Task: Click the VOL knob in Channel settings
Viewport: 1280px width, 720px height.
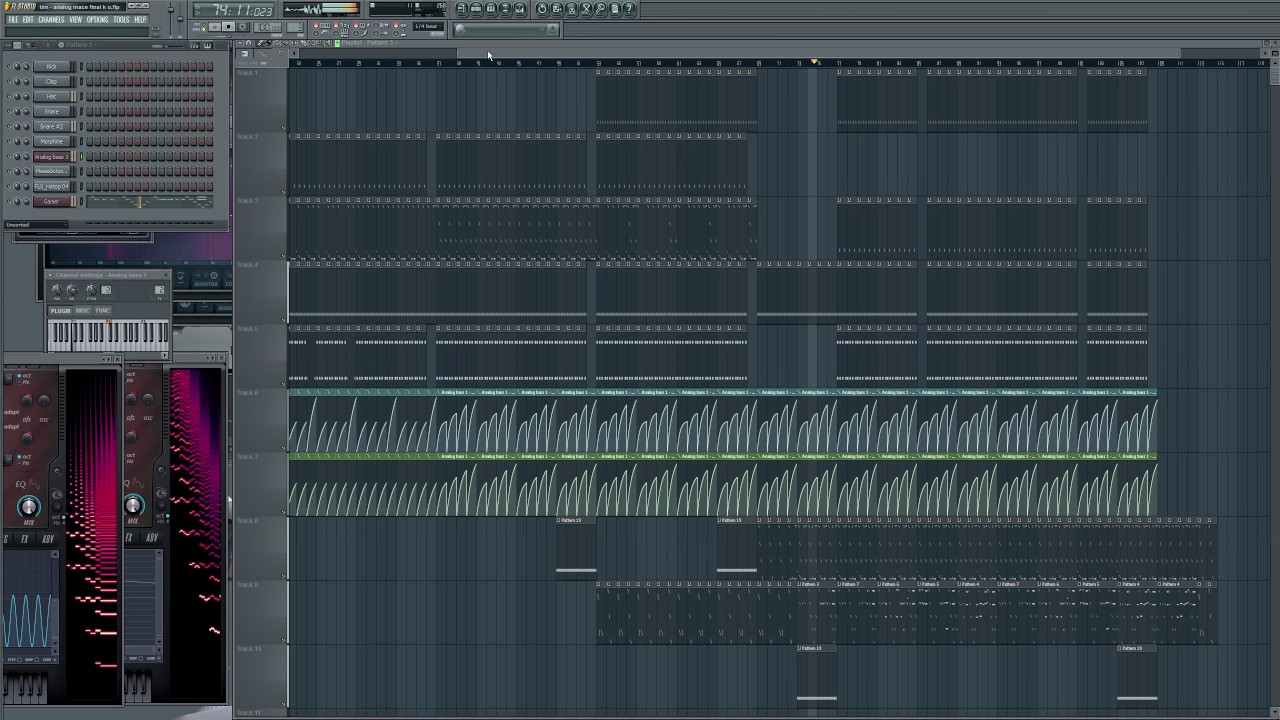Action: pos(72,290)
